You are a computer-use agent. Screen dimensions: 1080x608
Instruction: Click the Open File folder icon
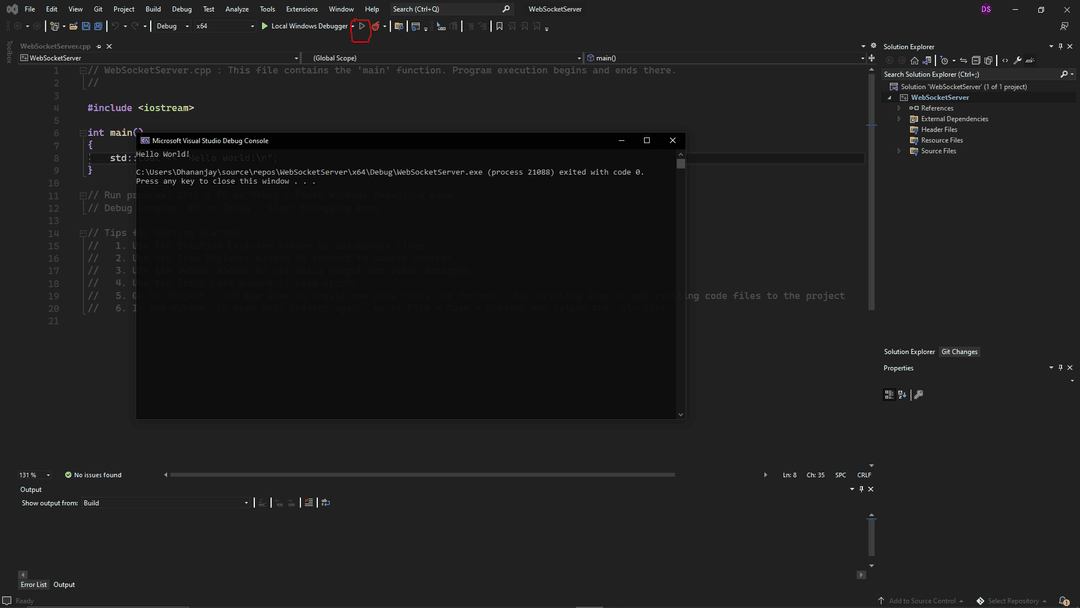73,26
